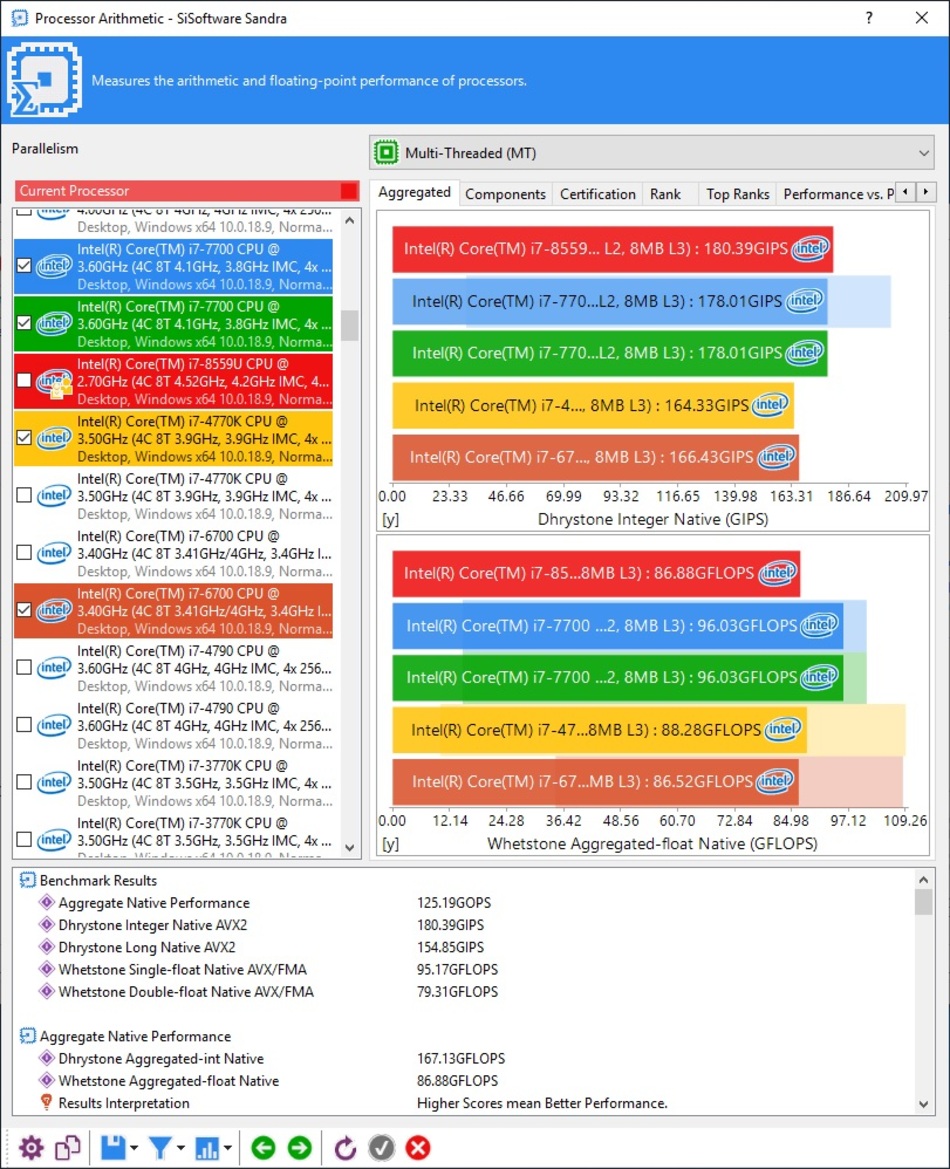This screenshot has width=950, height=1169.
Task: Uncheck the yellow i7-4770K processor checkbox
Action: 24,438
